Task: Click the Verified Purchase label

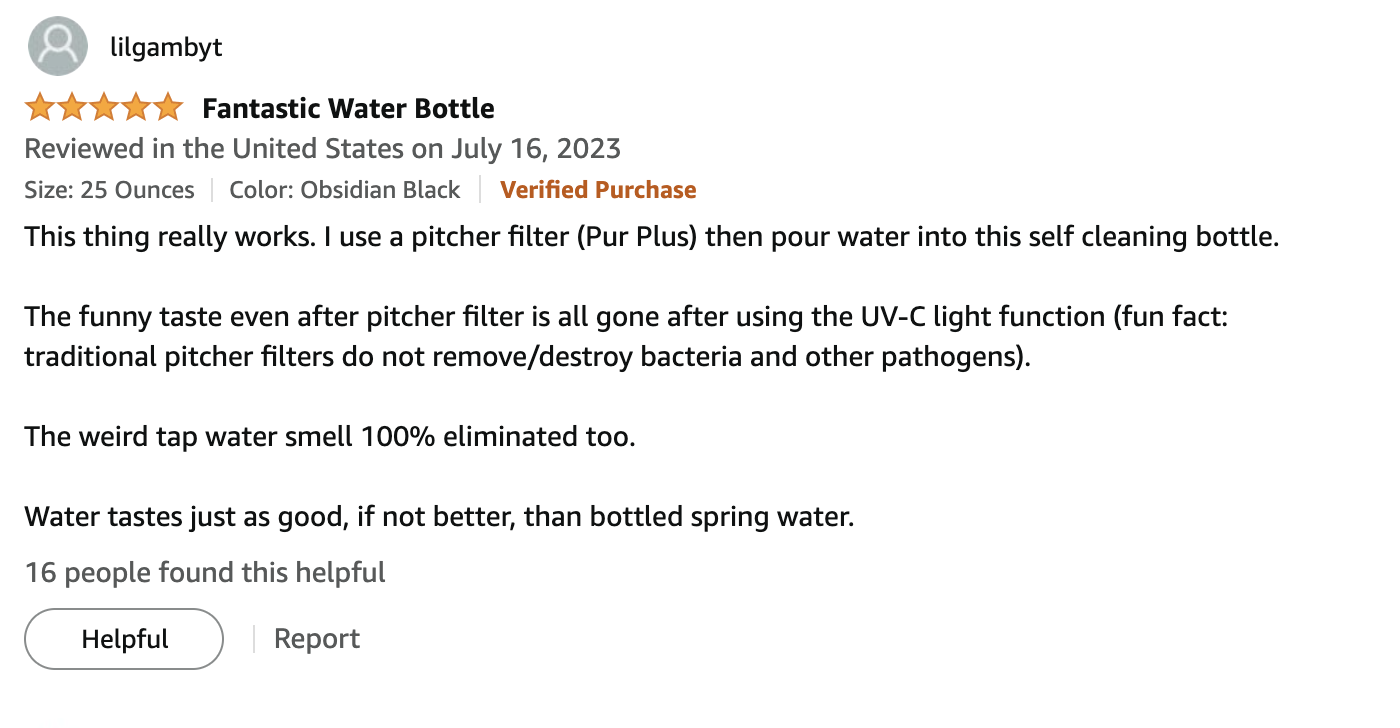Action: coord(598,190)
